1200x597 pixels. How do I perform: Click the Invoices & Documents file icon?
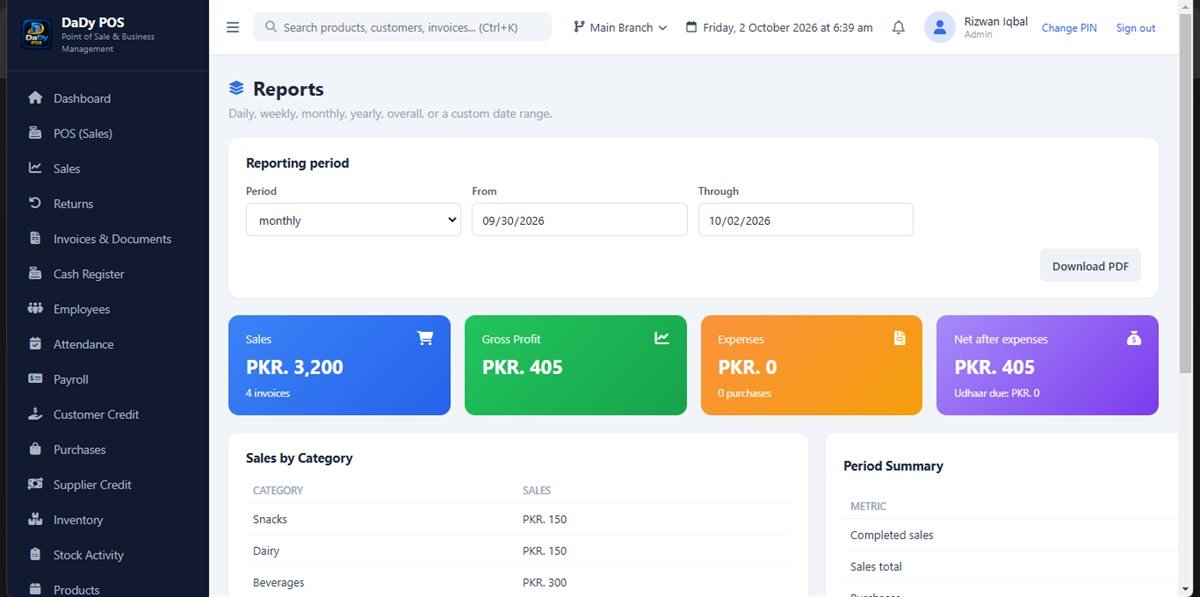point(36,238)
